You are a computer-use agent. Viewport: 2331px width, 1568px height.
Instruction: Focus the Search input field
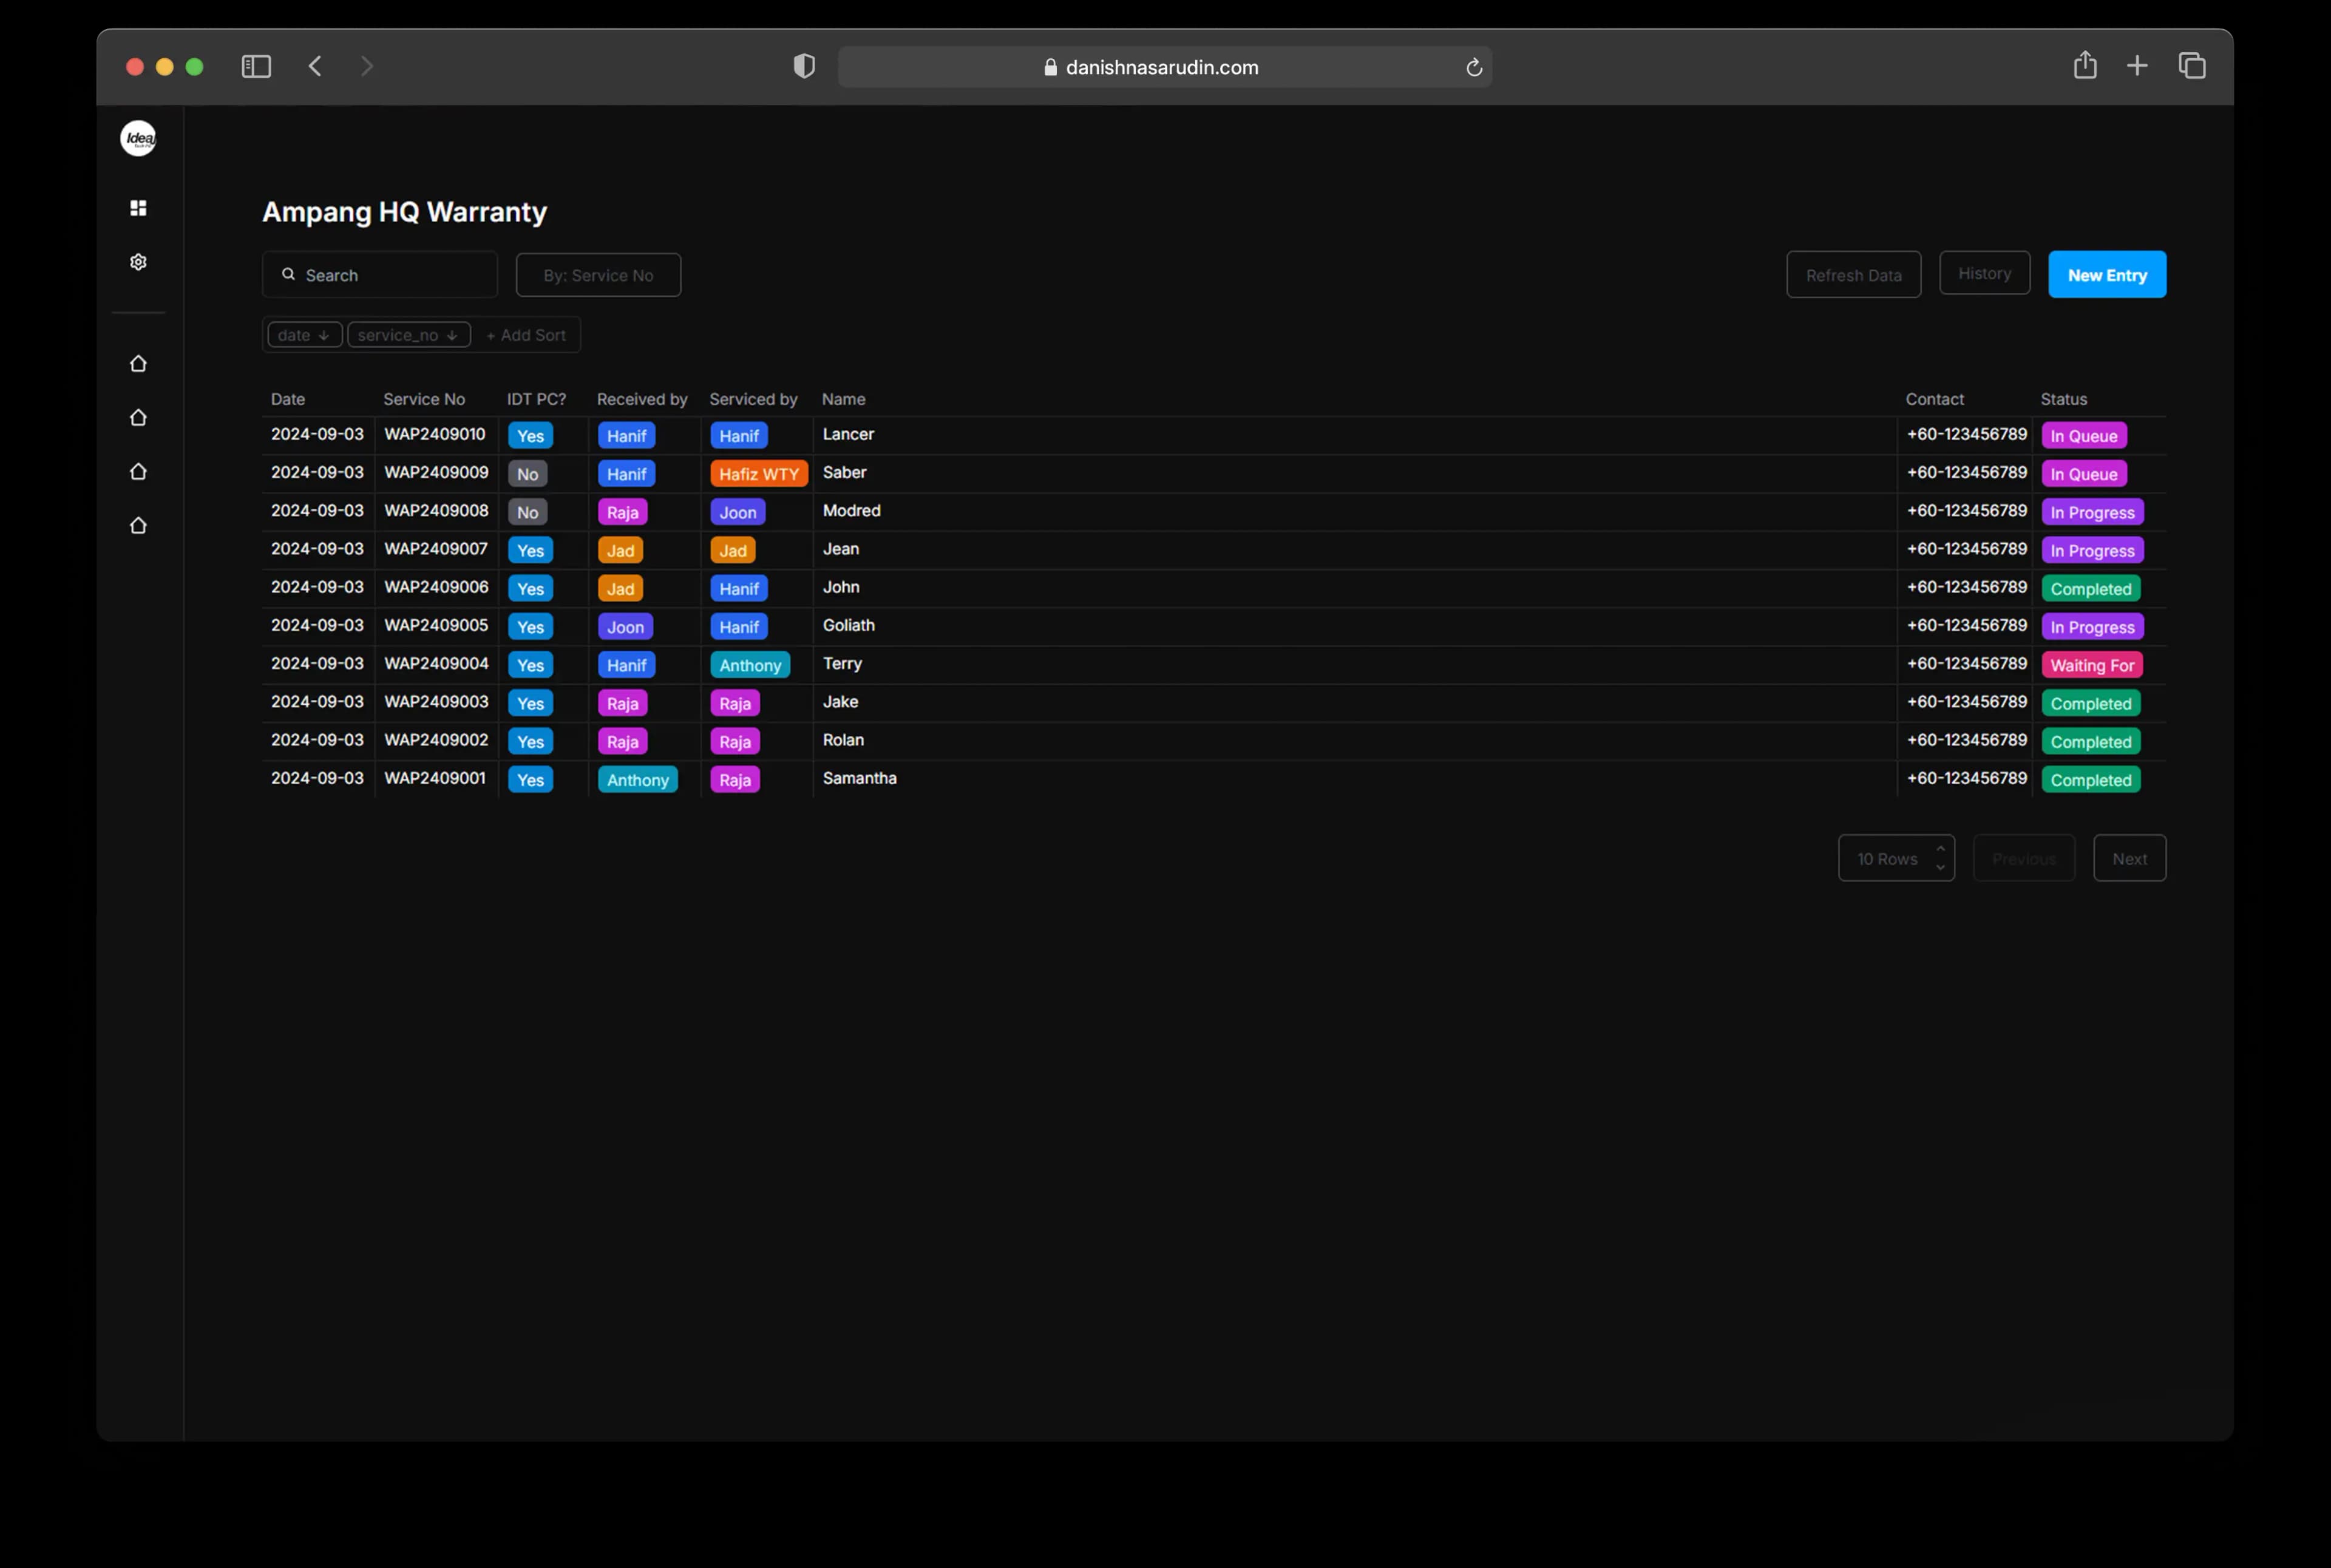380,275
